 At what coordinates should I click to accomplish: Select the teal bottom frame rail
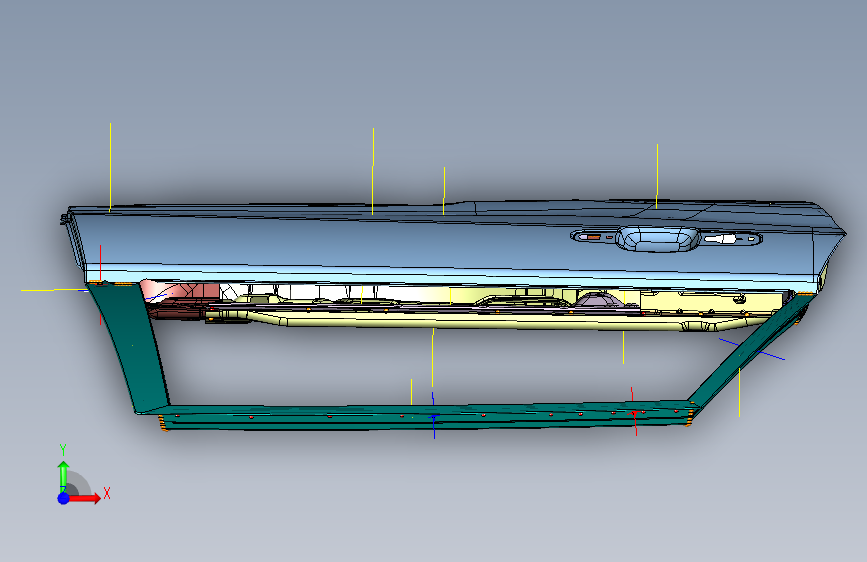tap(426, 416)
